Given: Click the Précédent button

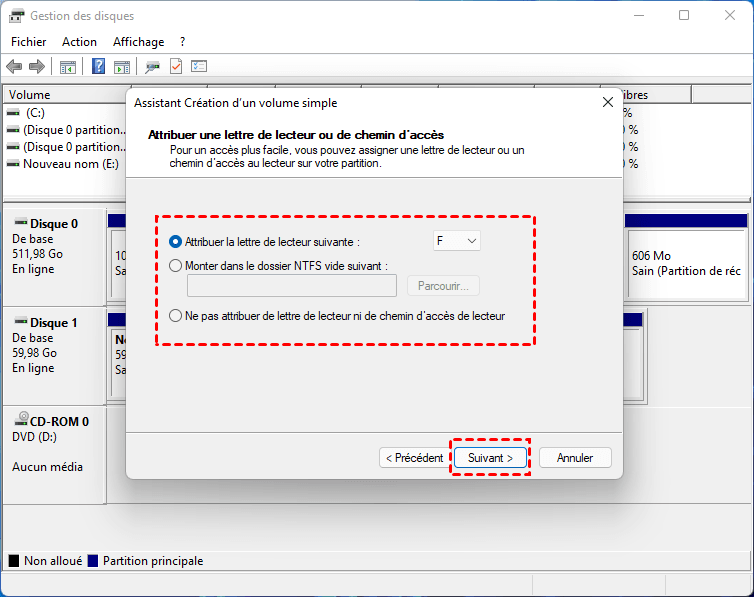Looking at the screenshot, I should click(415, 458).
